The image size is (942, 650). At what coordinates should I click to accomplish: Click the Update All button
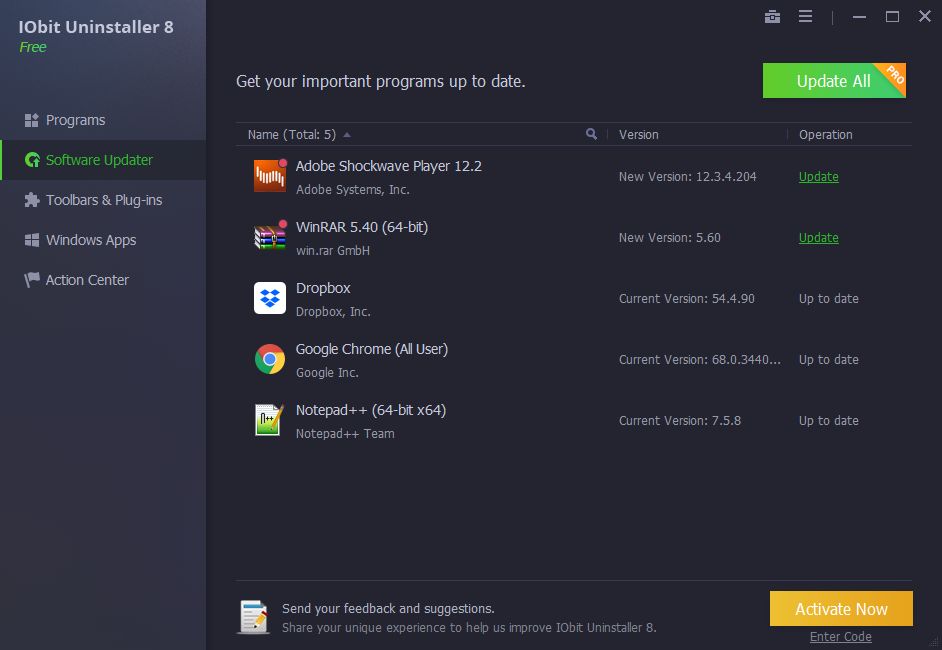pos(834,80)
